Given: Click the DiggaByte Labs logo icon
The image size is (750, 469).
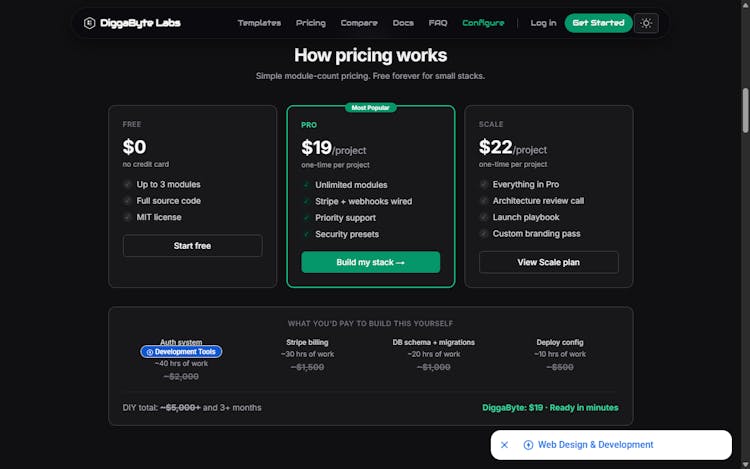Looking at the screenshot, I should click(x=90, y=23).
